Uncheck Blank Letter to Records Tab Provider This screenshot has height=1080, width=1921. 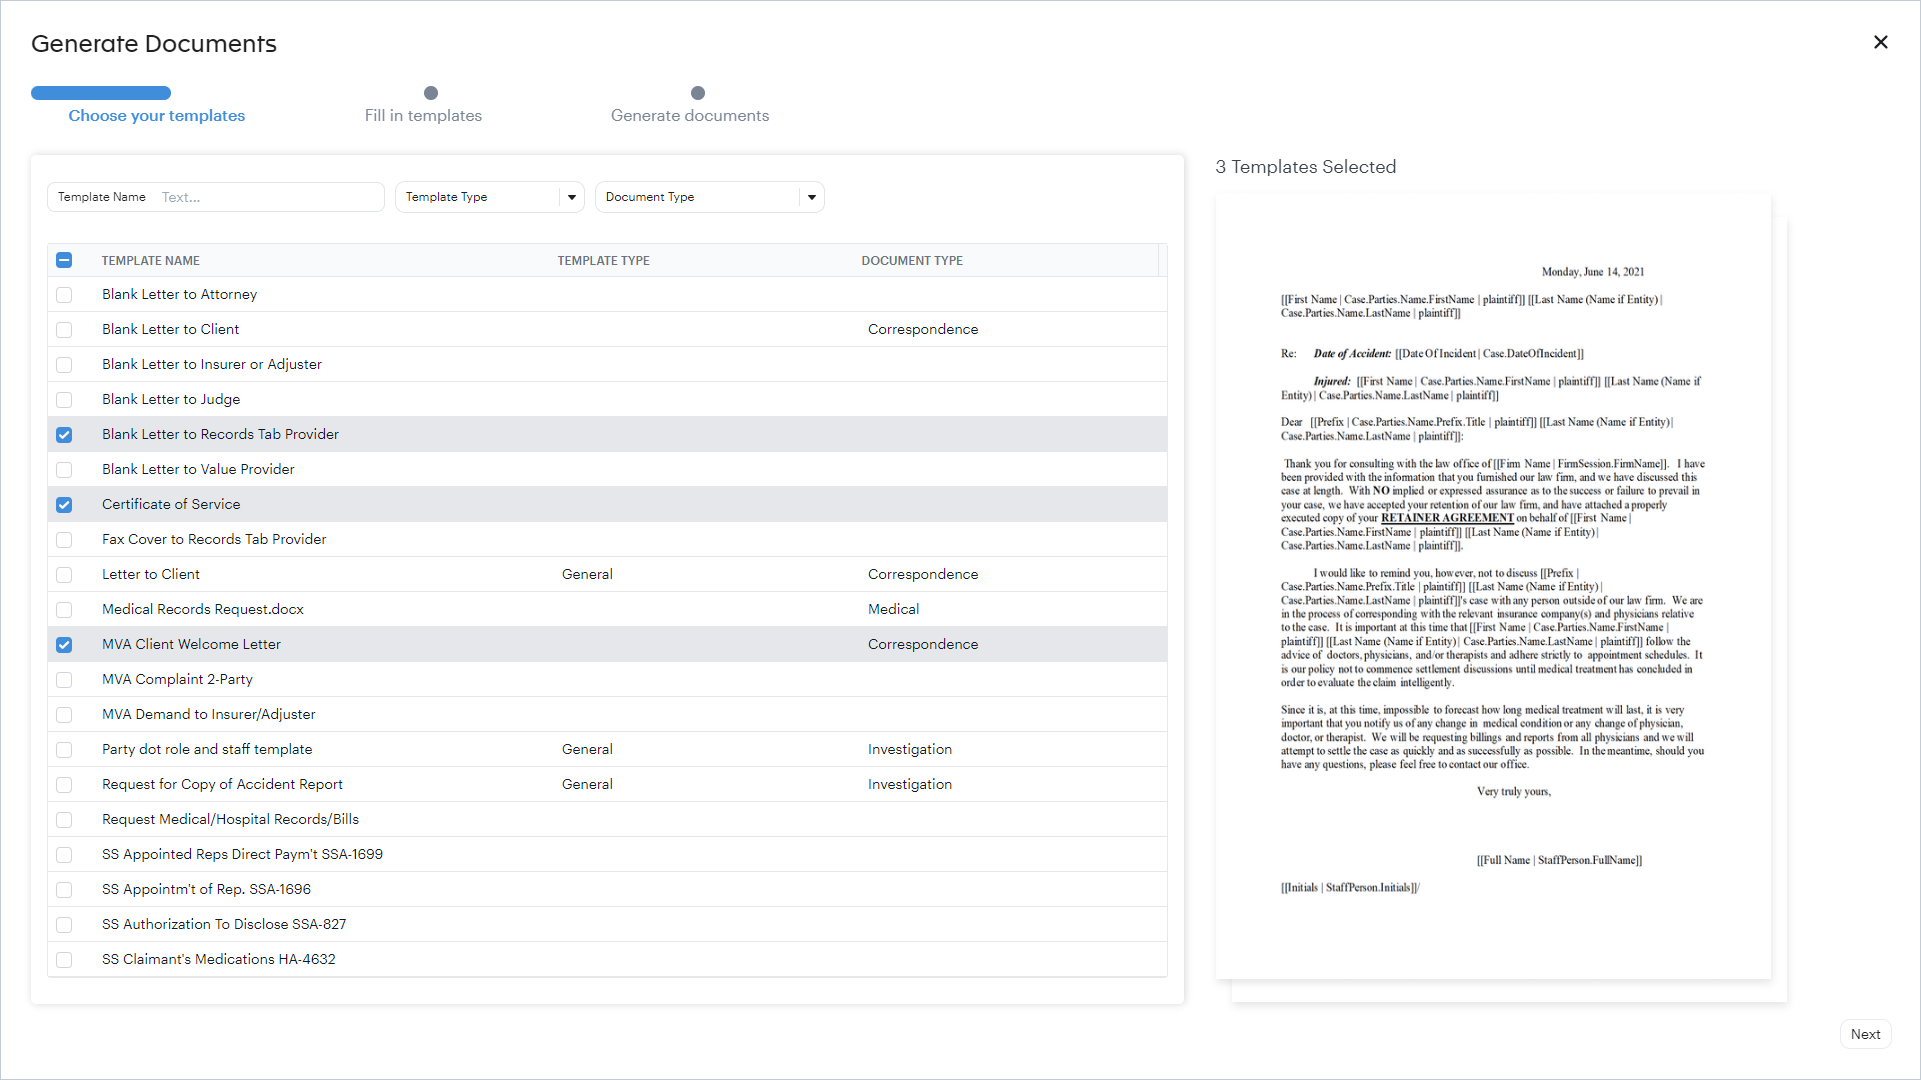click(x=64, y=435)
